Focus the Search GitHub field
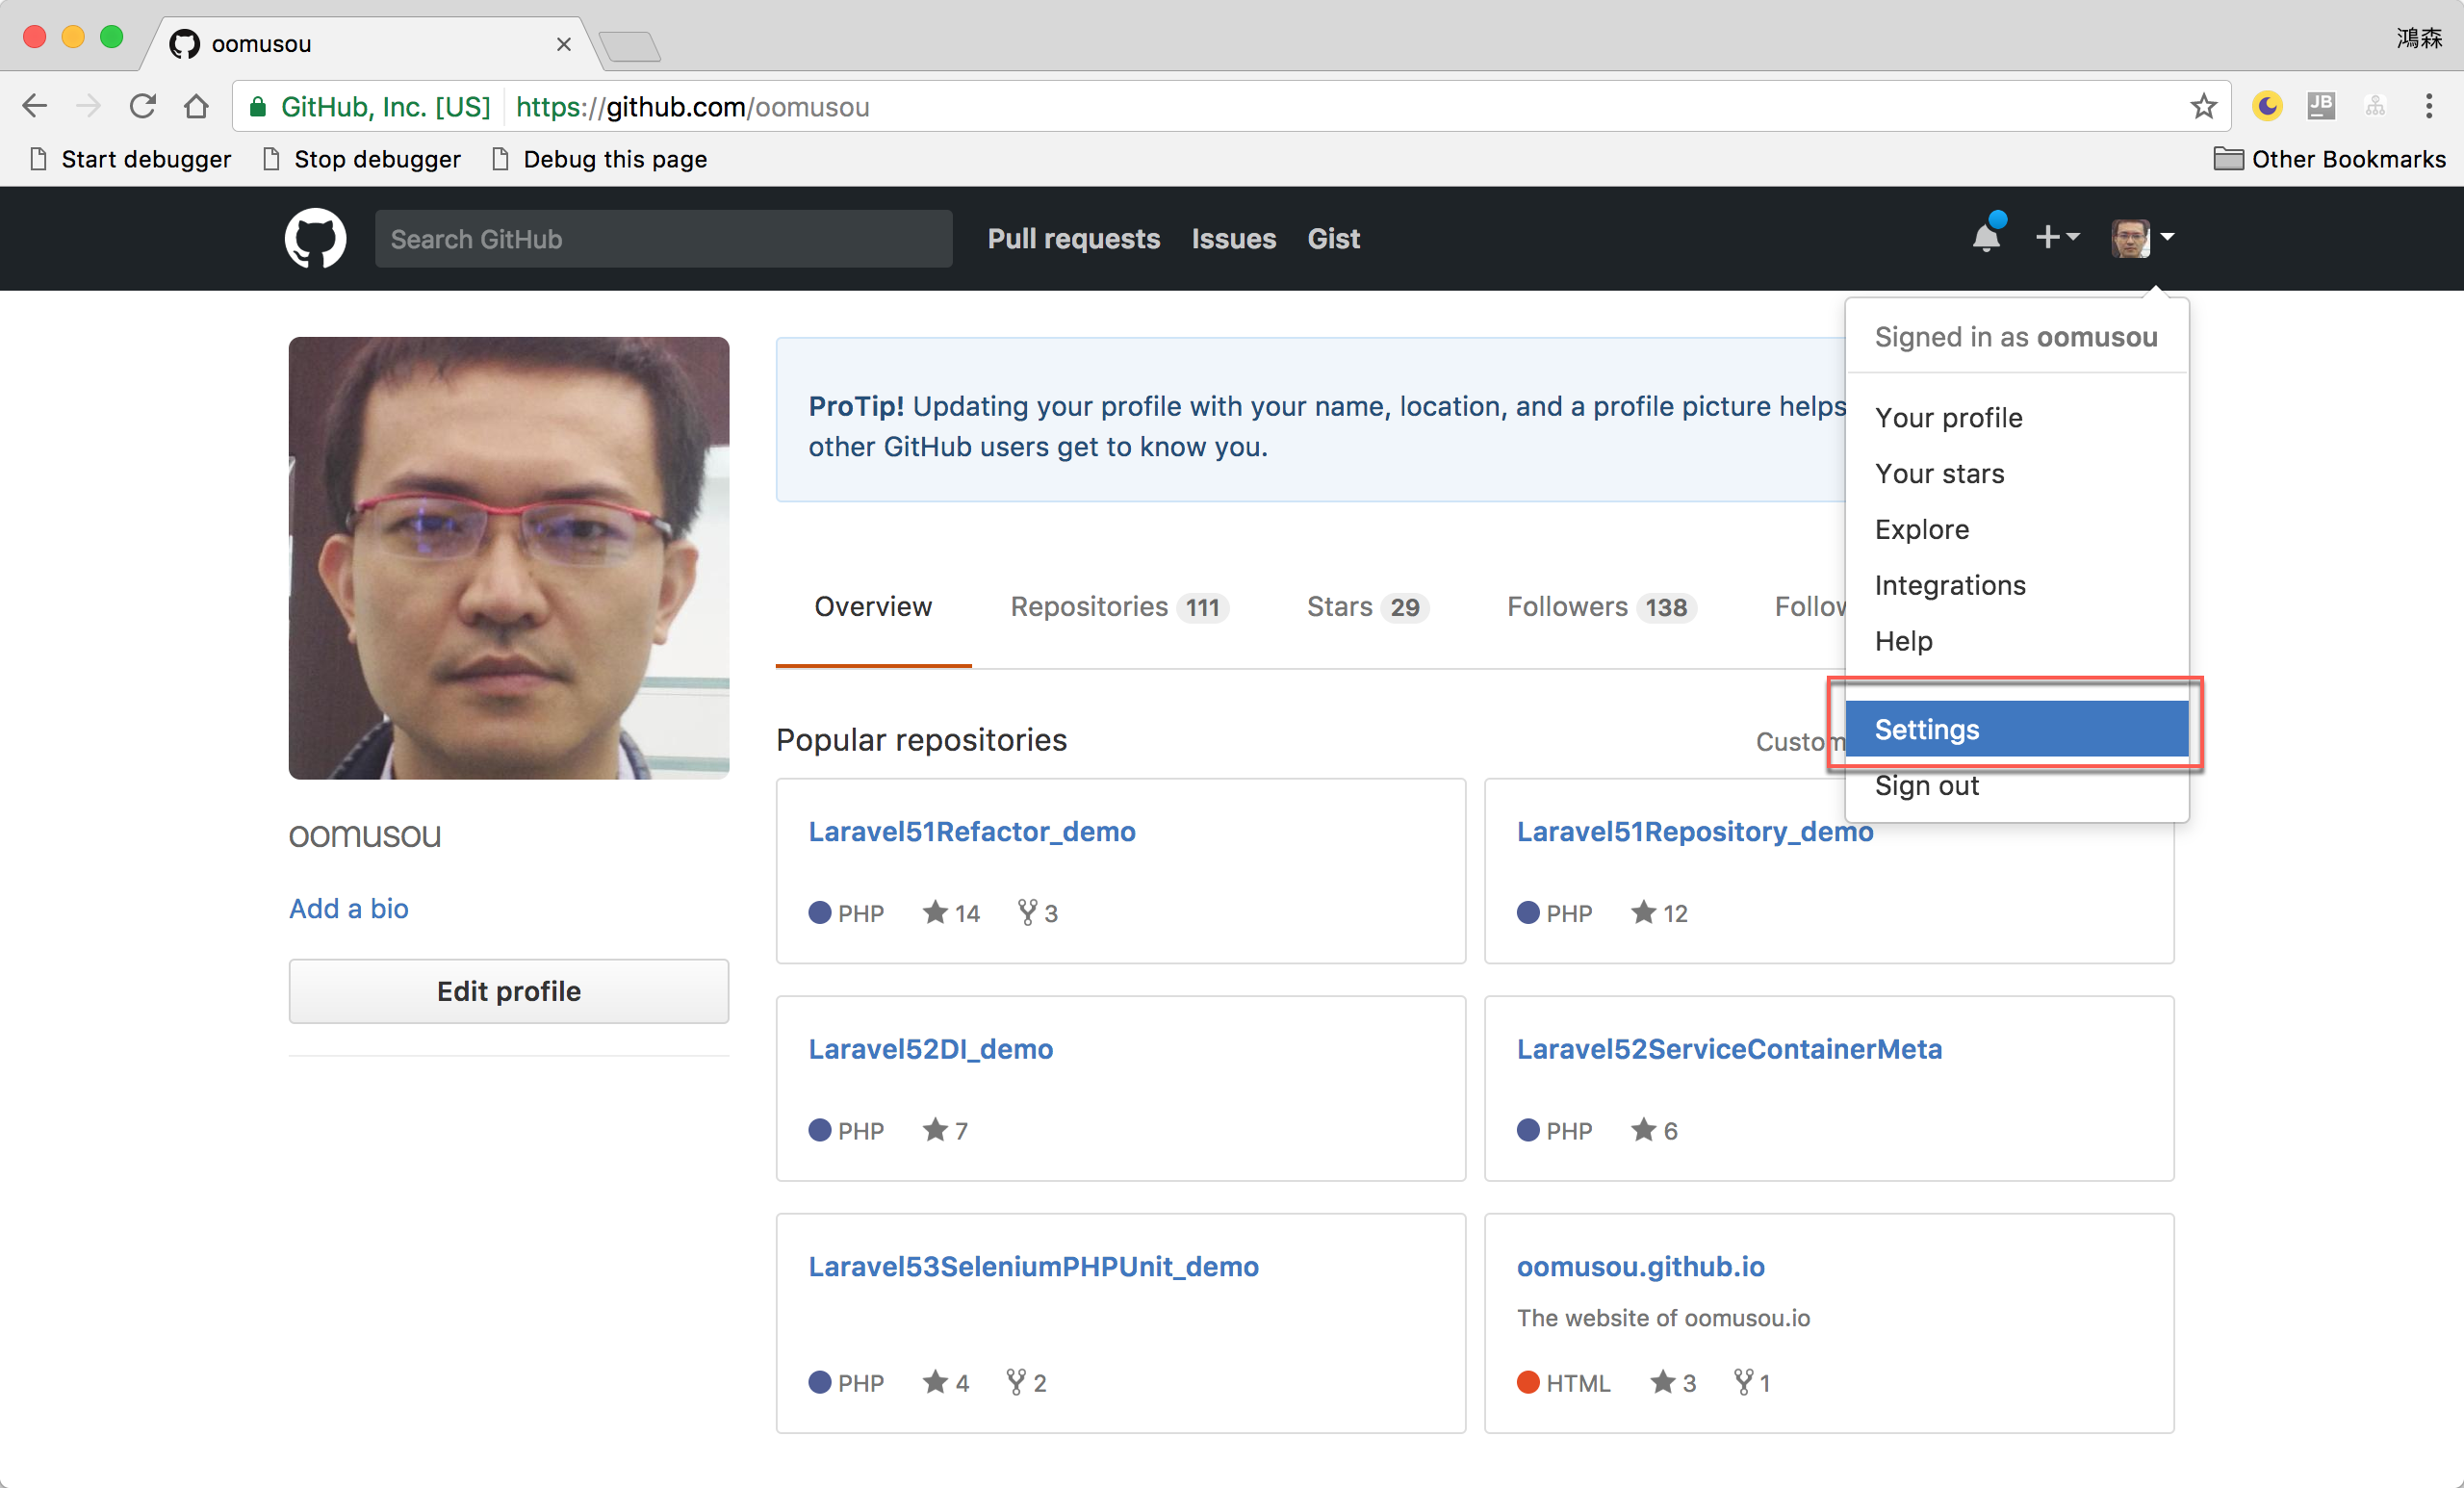This screenshot has width=2464, height=1488. [x=663, y=239]
